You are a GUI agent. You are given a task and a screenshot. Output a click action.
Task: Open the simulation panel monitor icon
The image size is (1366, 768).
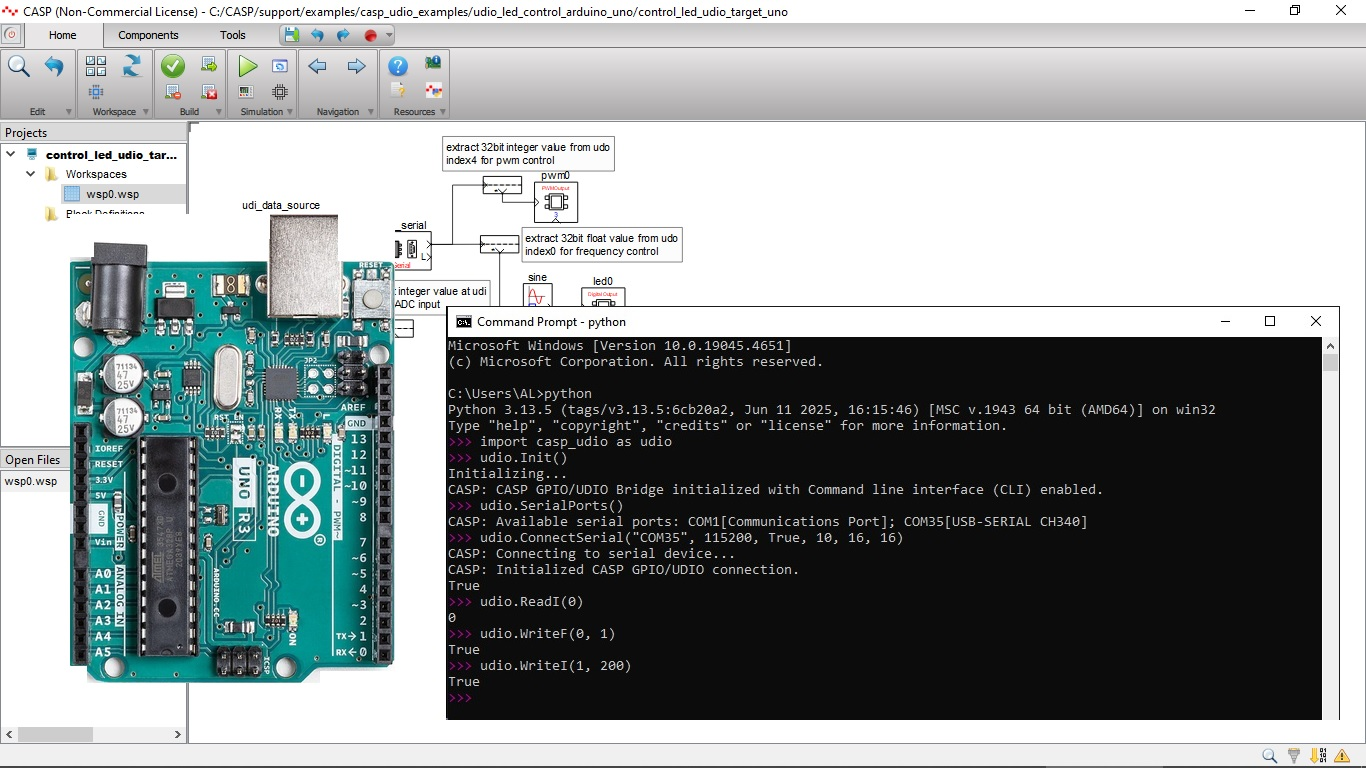point(246,92)
